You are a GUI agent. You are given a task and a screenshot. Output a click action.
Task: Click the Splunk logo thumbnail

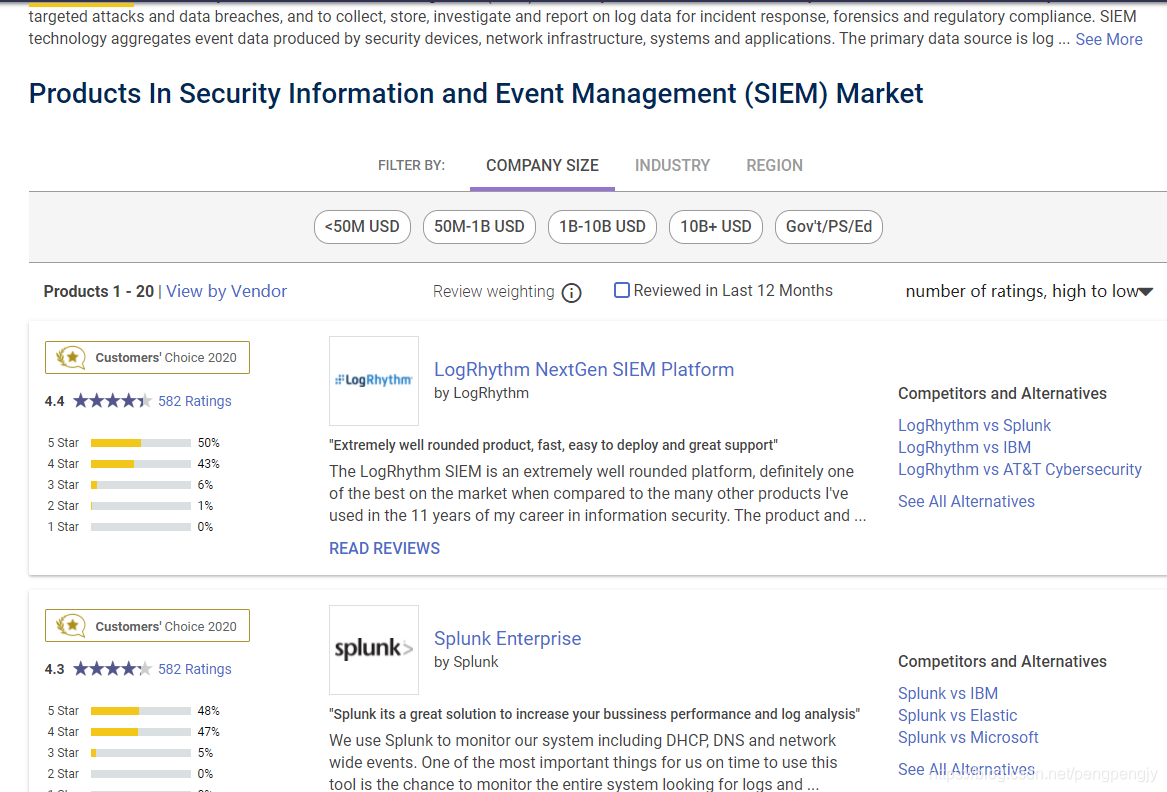[374, 649]
